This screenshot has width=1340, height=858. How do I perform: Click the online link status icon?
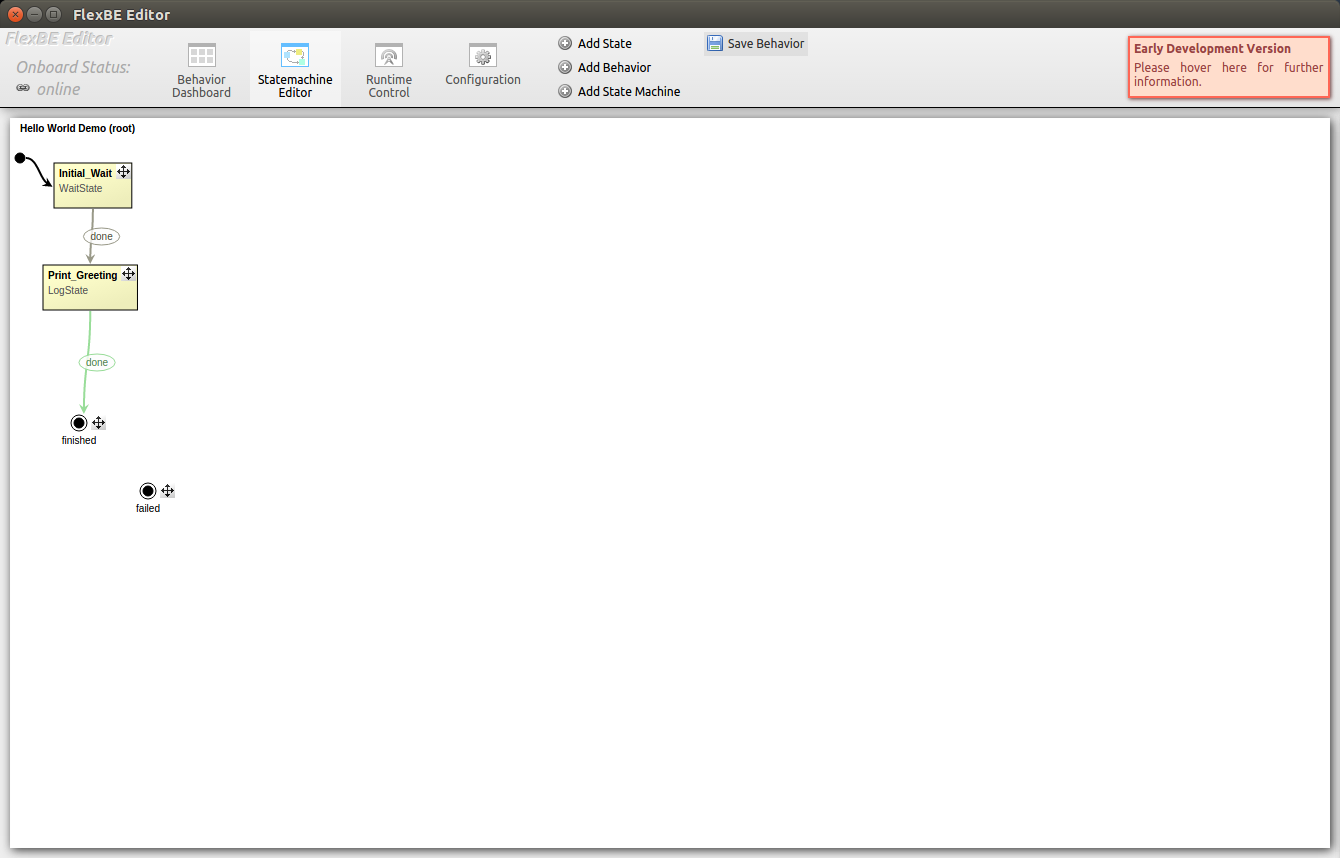coord(23,89)
